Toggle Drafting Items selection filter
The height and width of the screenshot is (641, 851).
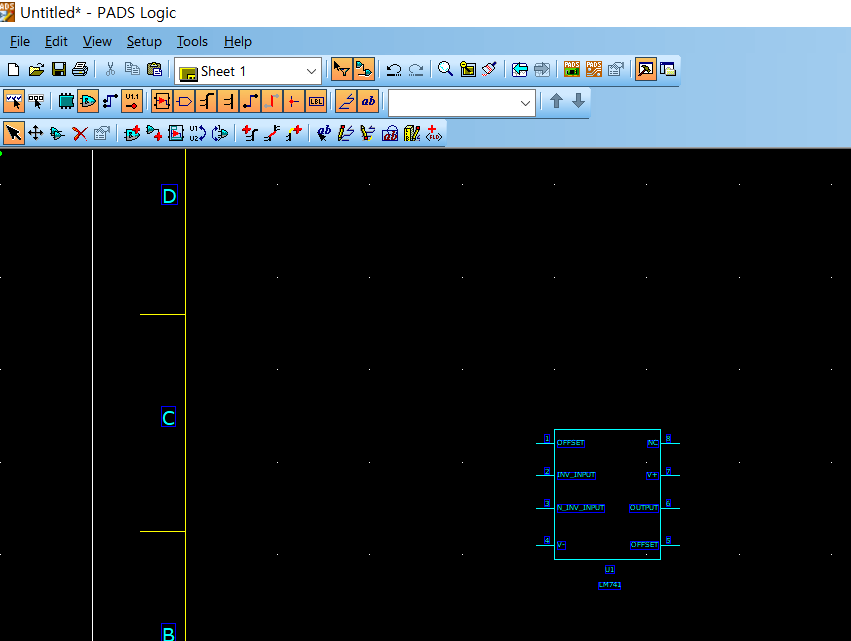[346, 101]
